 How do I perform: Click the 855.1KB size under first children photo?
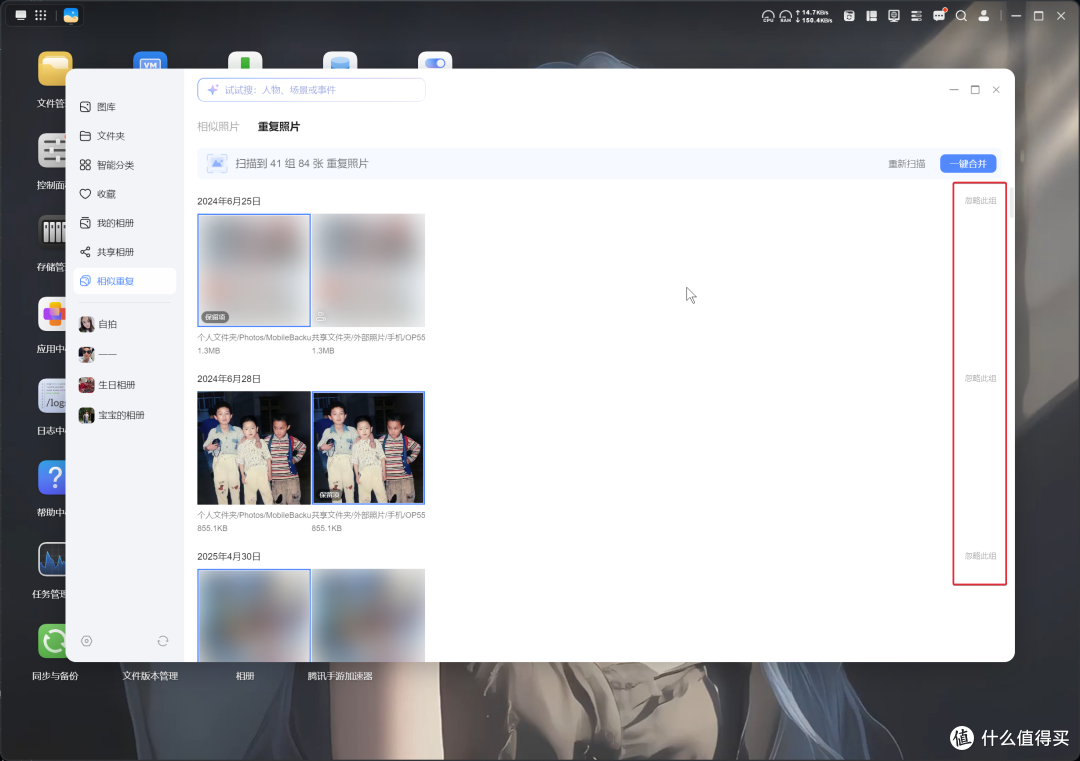212,528
